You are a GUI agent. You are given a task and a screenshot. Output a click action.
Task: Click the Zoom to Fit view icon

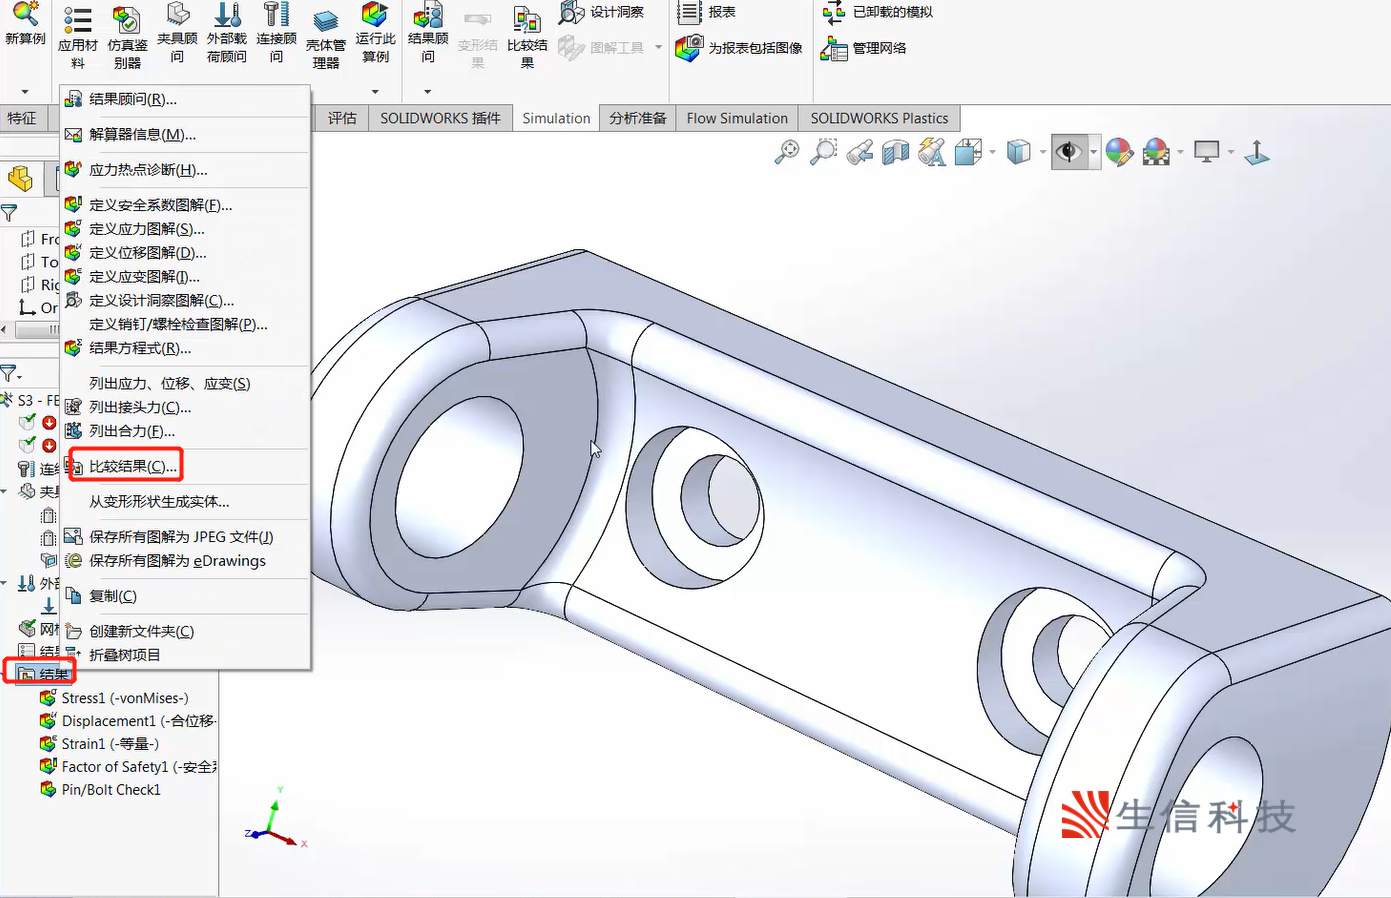[787, 152]
